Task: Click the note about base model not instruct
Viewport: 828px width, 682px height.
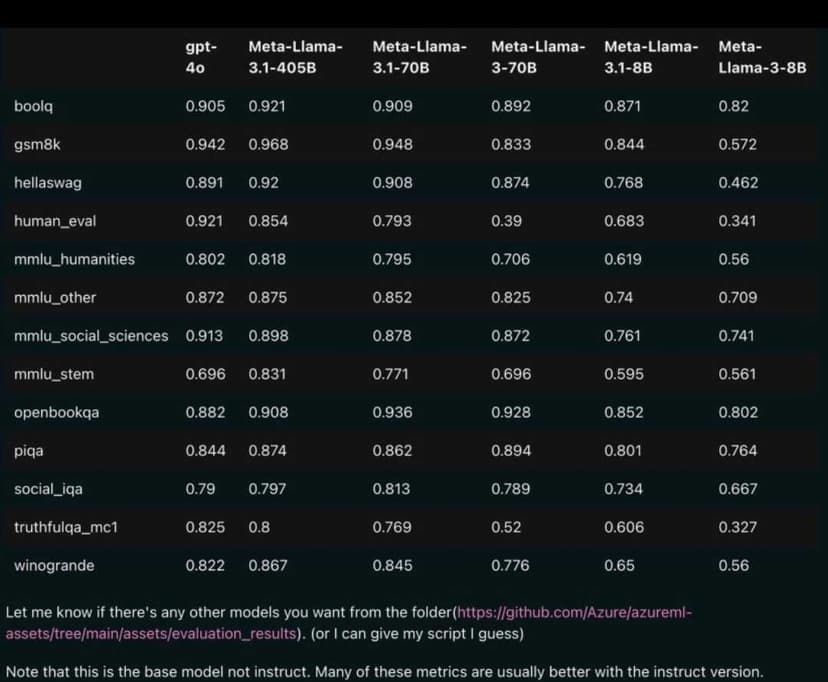Action: [x=384, y=672]
